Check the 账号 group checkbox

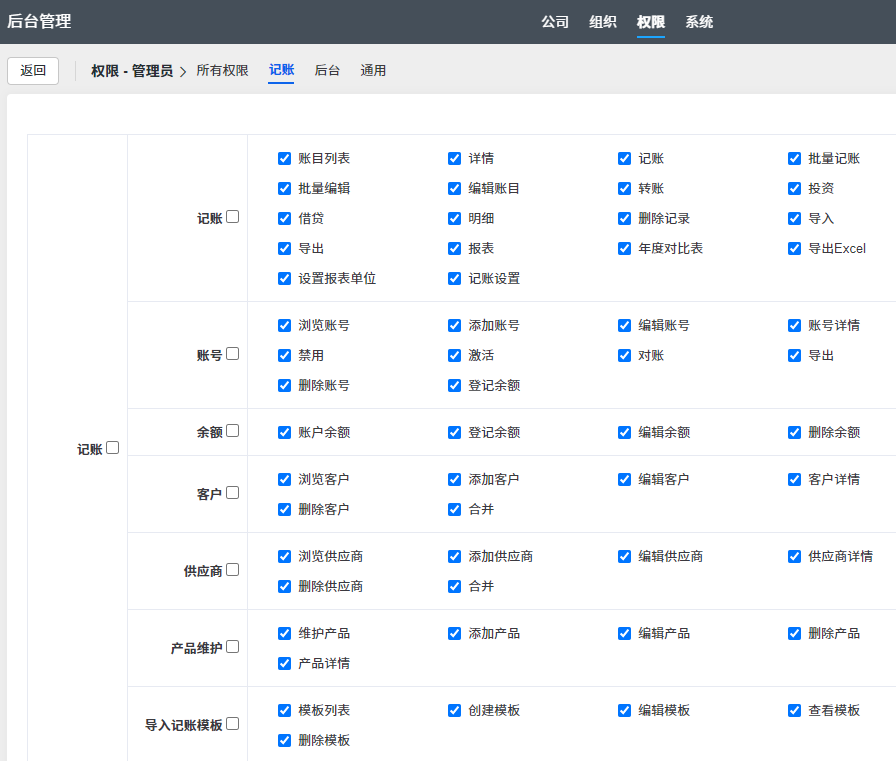pyautogui.click(x=233, y=354)
